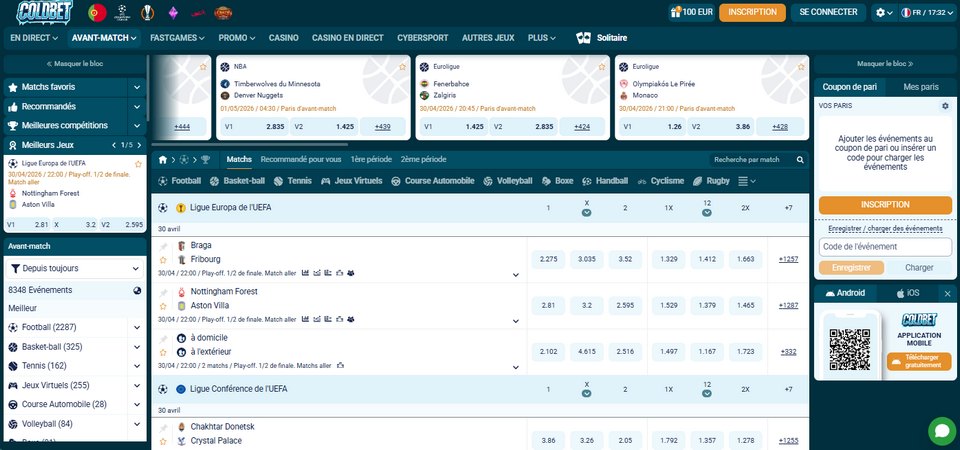This screenshot has width=960, height=450.
Task: Go to home icon in breadcrumb
Action: pos(163,160)
